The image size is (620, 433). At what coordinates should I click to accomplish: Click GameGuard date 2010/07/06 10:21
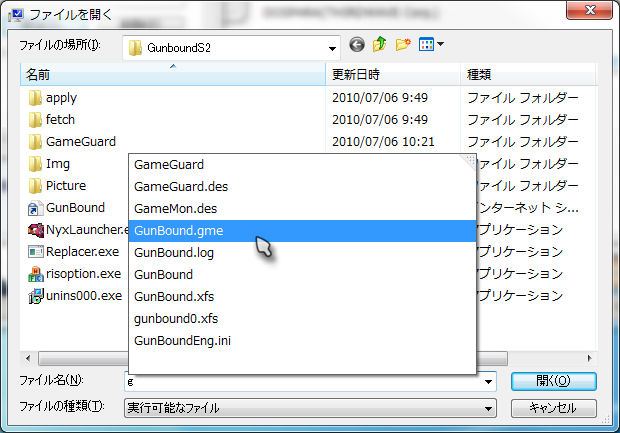coord(383,142)
